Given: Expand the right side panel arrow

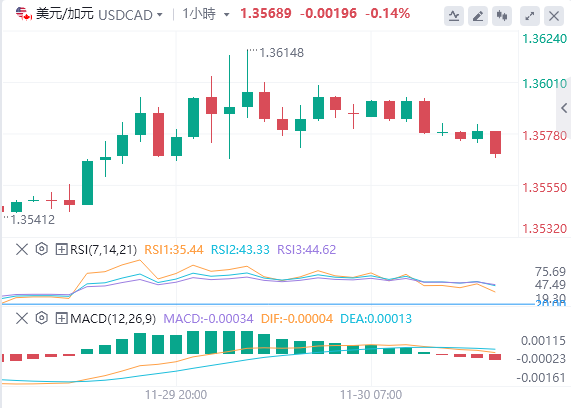Looking at the screenshot, I should tap(564, 108).
